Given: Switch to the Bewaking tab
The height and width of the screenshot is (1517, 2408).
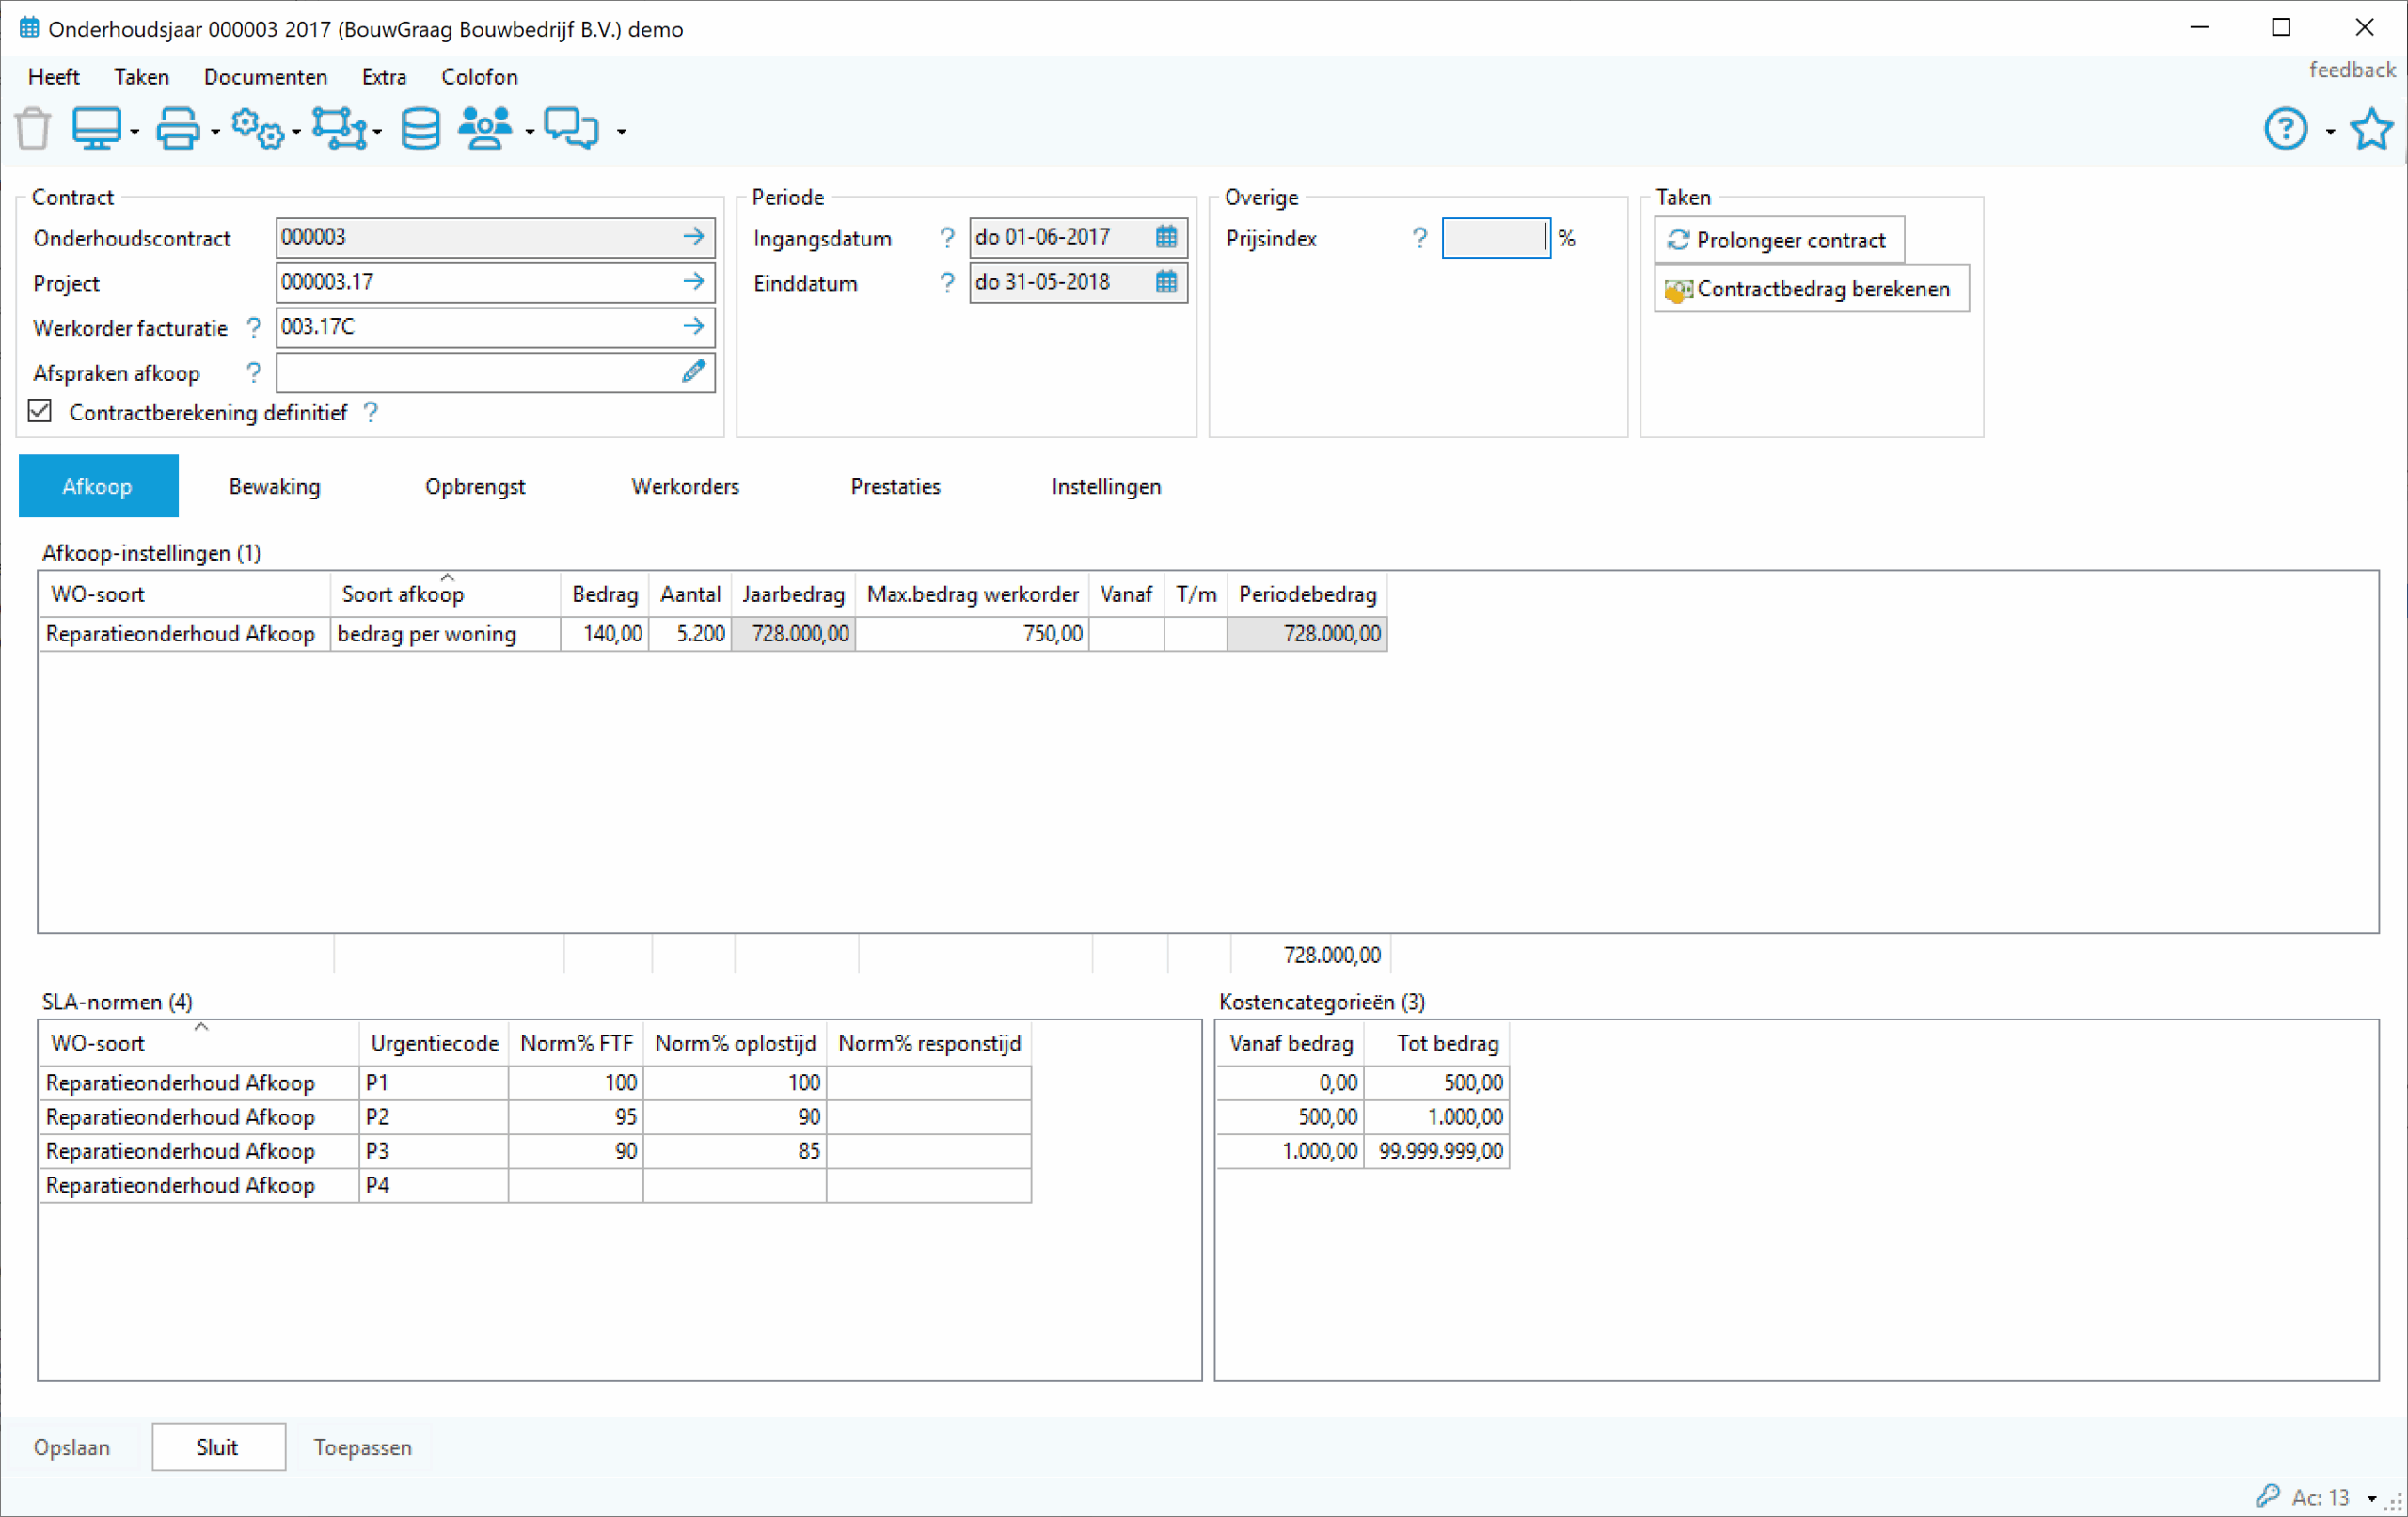Looking at the screenshot, I should (274, 486).
